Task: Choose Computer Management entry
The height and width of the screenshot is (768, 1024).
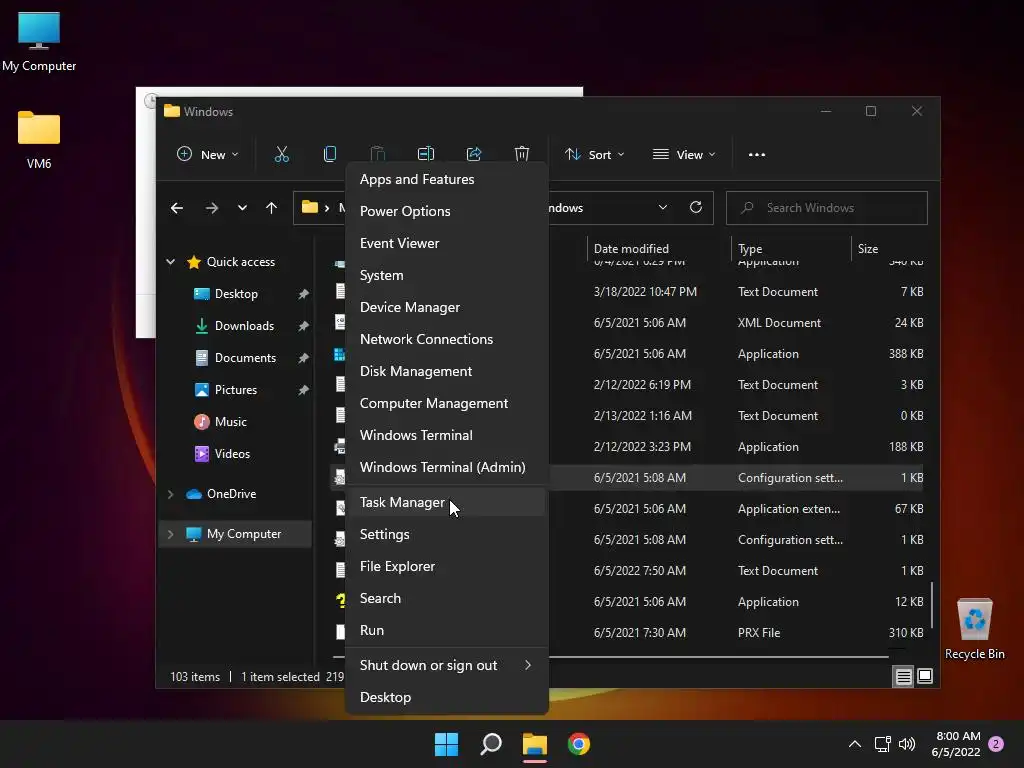Action: pyautogui.click(x=446, y=404)
